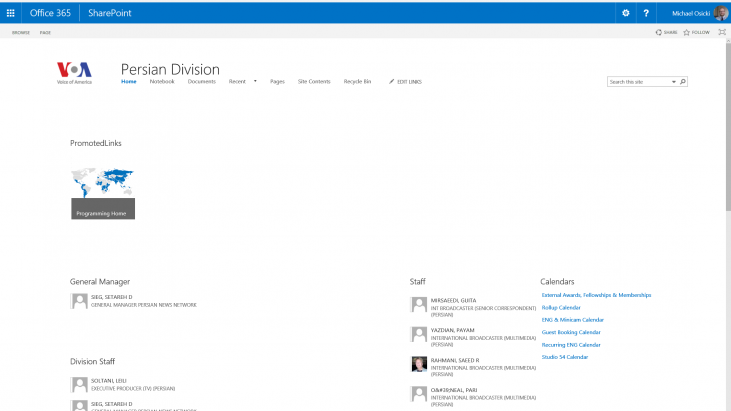The width and height of the screenshot is (731, 411).
Task: Open the help question mark
Action: click(646, 13)
